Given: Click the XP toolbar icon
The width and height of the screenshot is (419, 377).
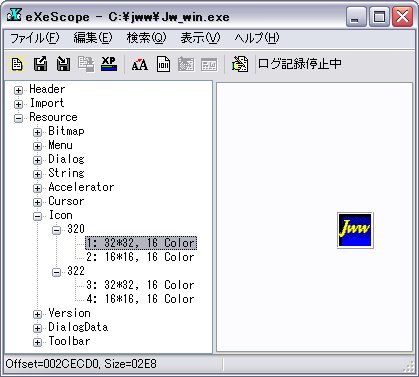Looking at the screenshot, I should [x=109, y=64].
